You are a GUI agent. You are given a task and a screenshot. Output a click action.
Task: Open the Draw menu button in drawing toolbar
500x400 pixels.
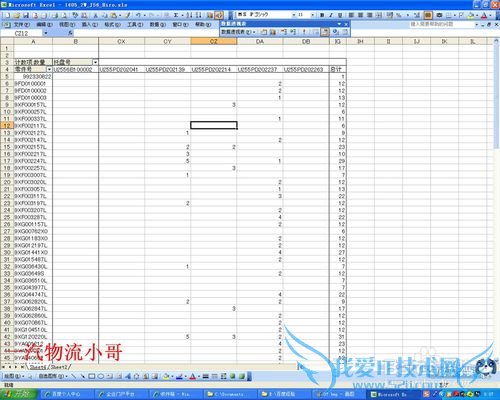13,376
